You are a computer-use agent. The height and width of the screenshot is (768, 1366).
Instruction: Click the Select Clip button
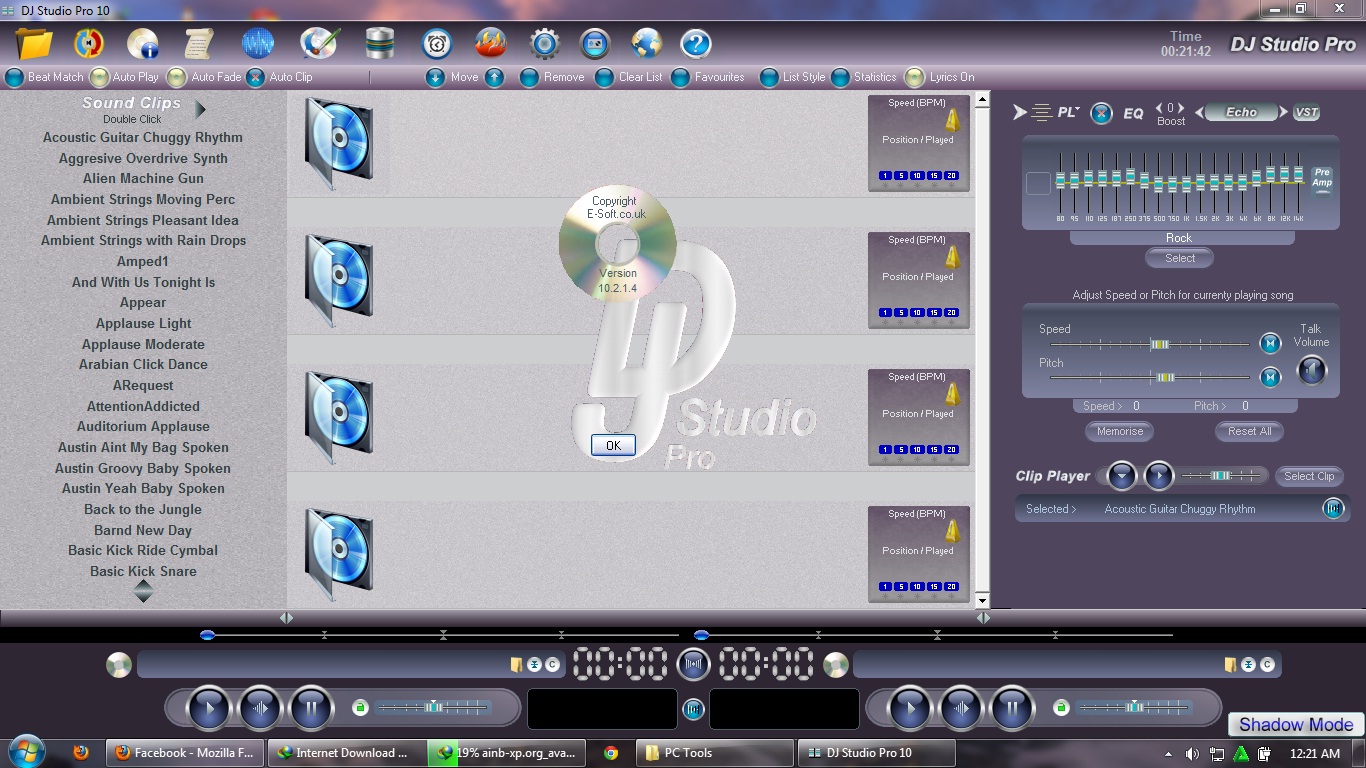1309,476
